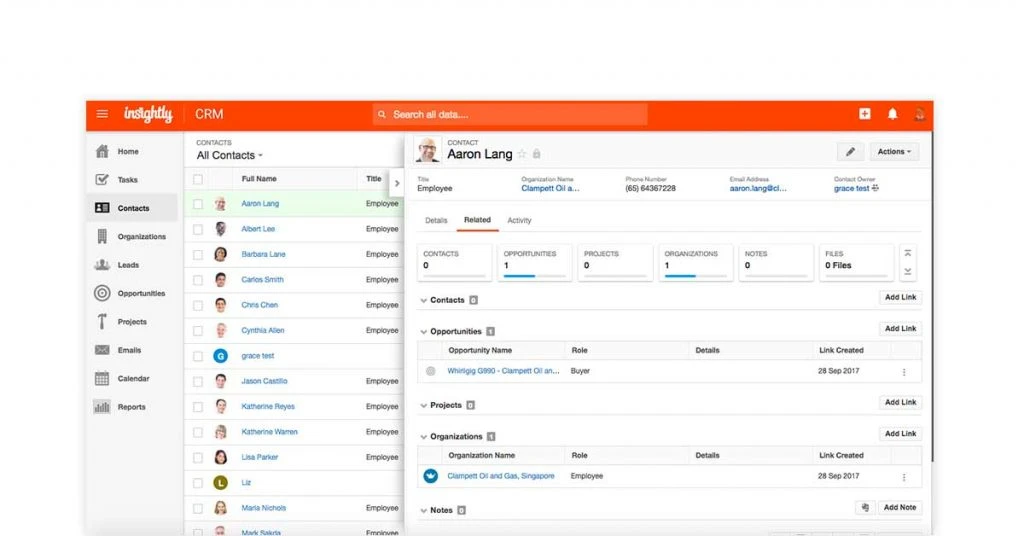Expand contact list with the arrow handle
Viewport: 1024px width, 536px height.
point(396,183)
